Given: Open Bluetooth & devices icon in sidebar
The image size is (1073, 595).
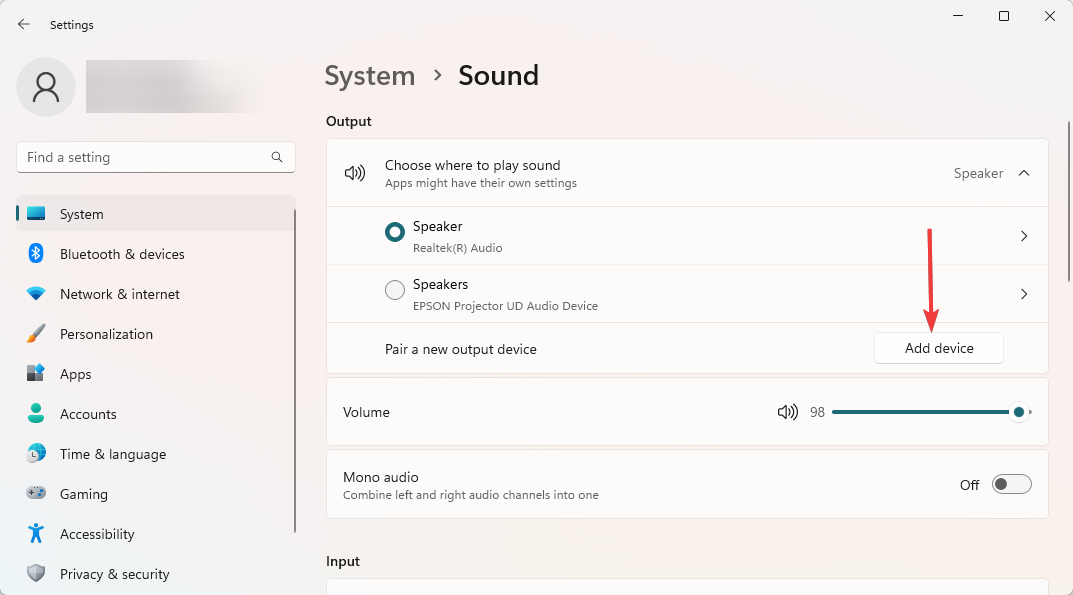Looking at the screenshot, I should coord(36,253).
